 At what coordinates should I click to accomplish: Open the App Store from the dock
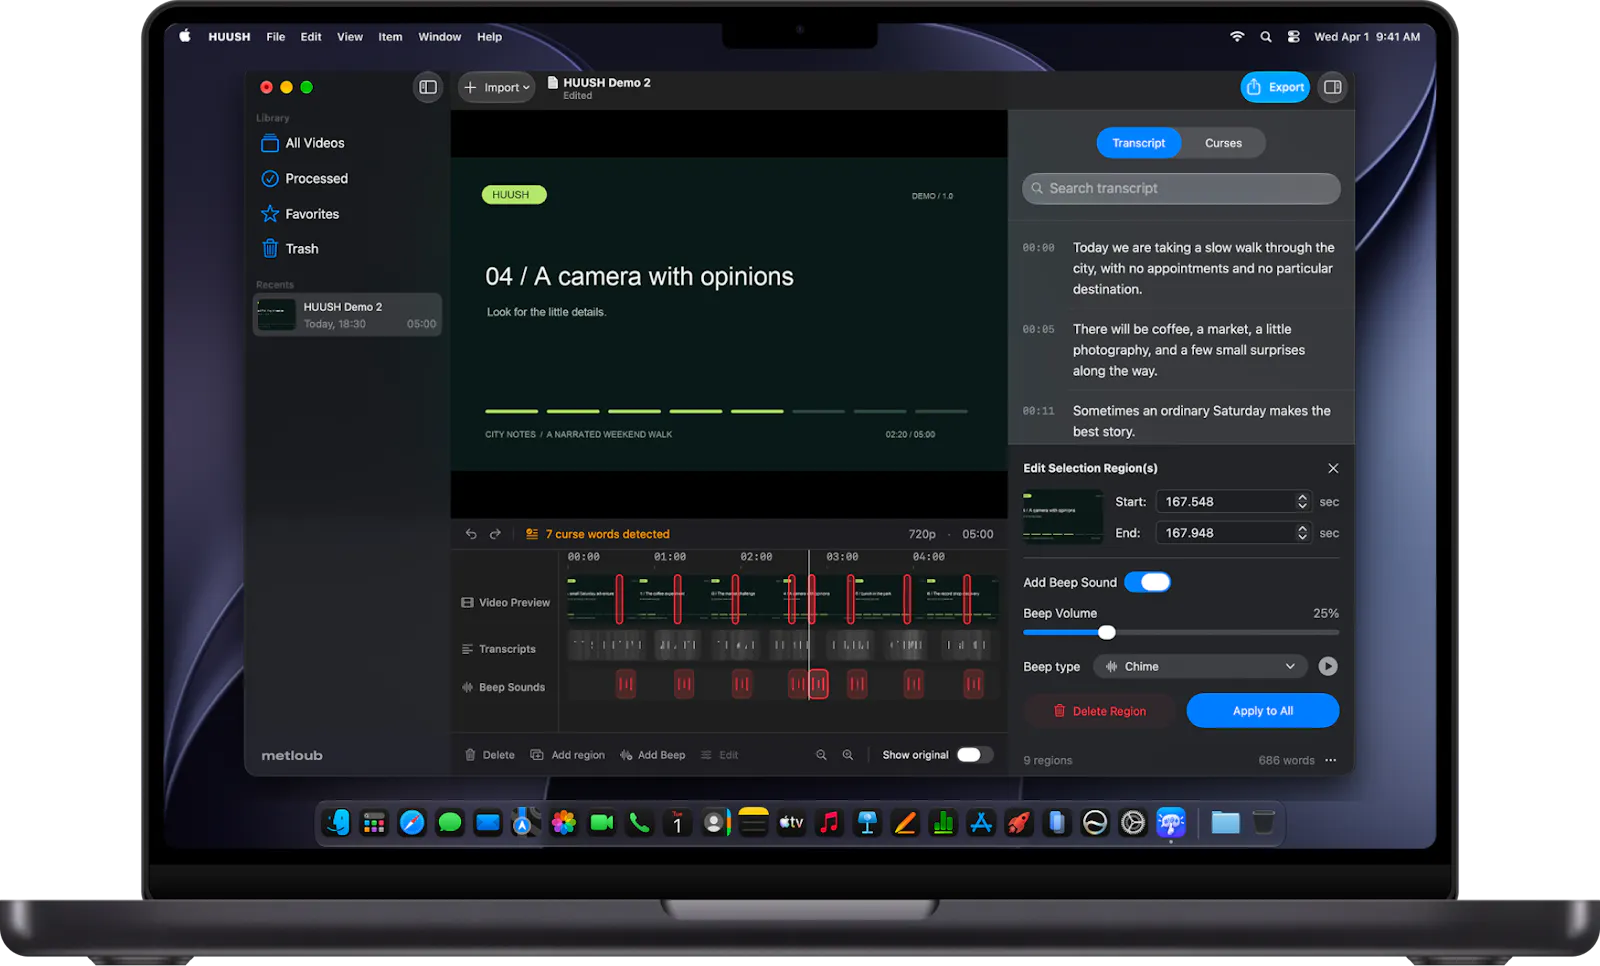coord(981,823)
